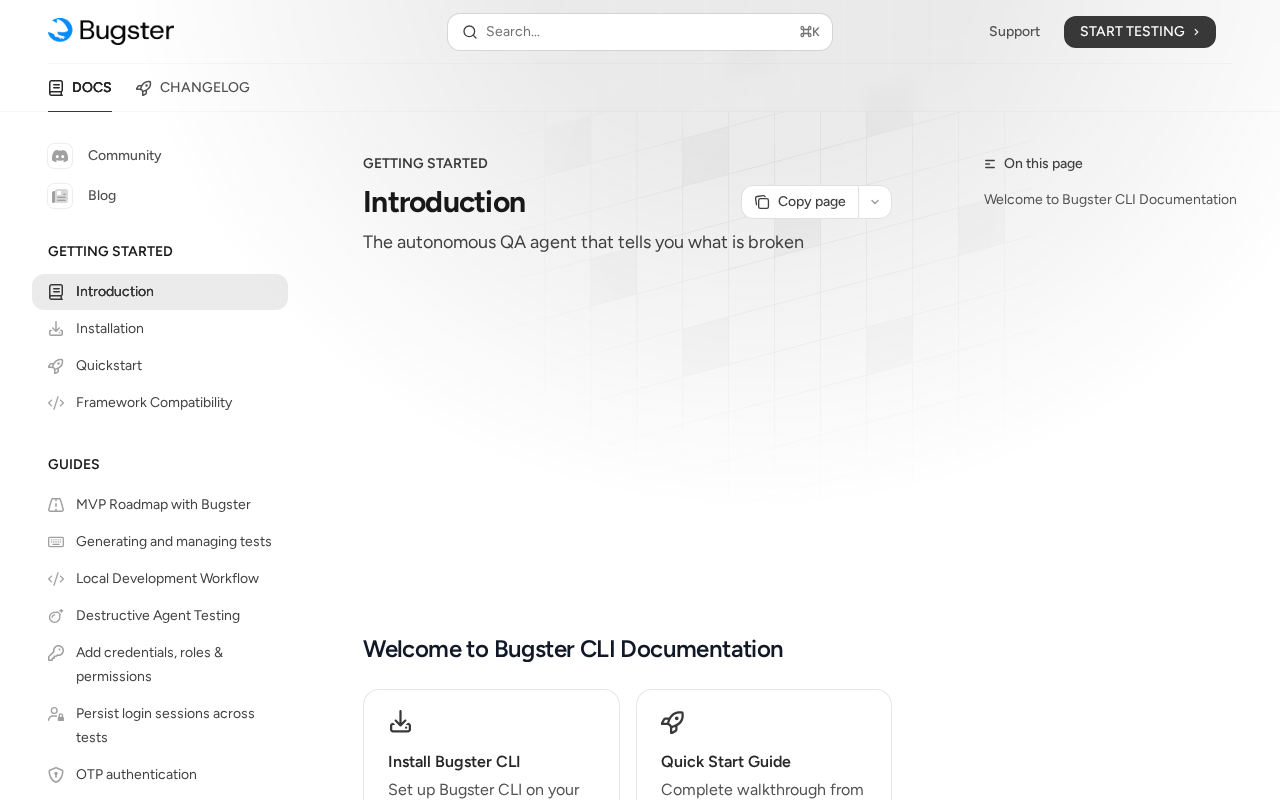1280x800 pixels.
Task: Click the Quickstart rocket icon in sidebar
Action: coord(56,366)
